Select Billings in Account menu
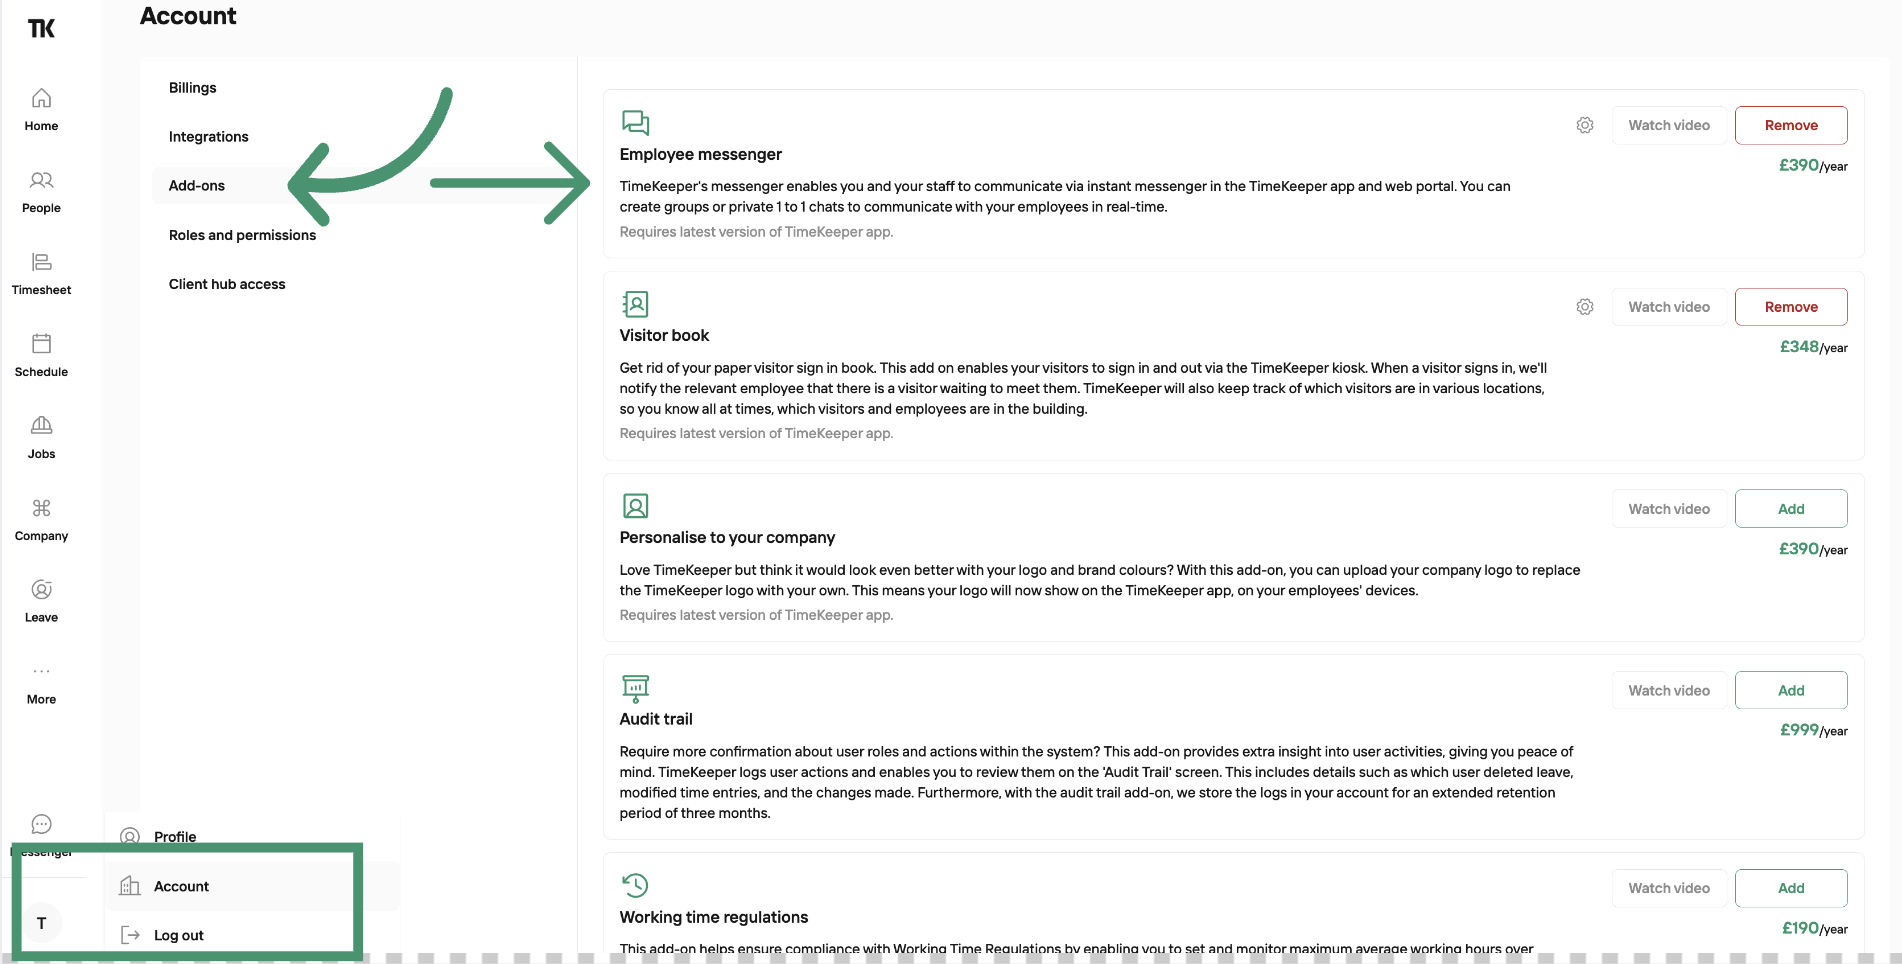1902x964 pixels. point(193,88)
